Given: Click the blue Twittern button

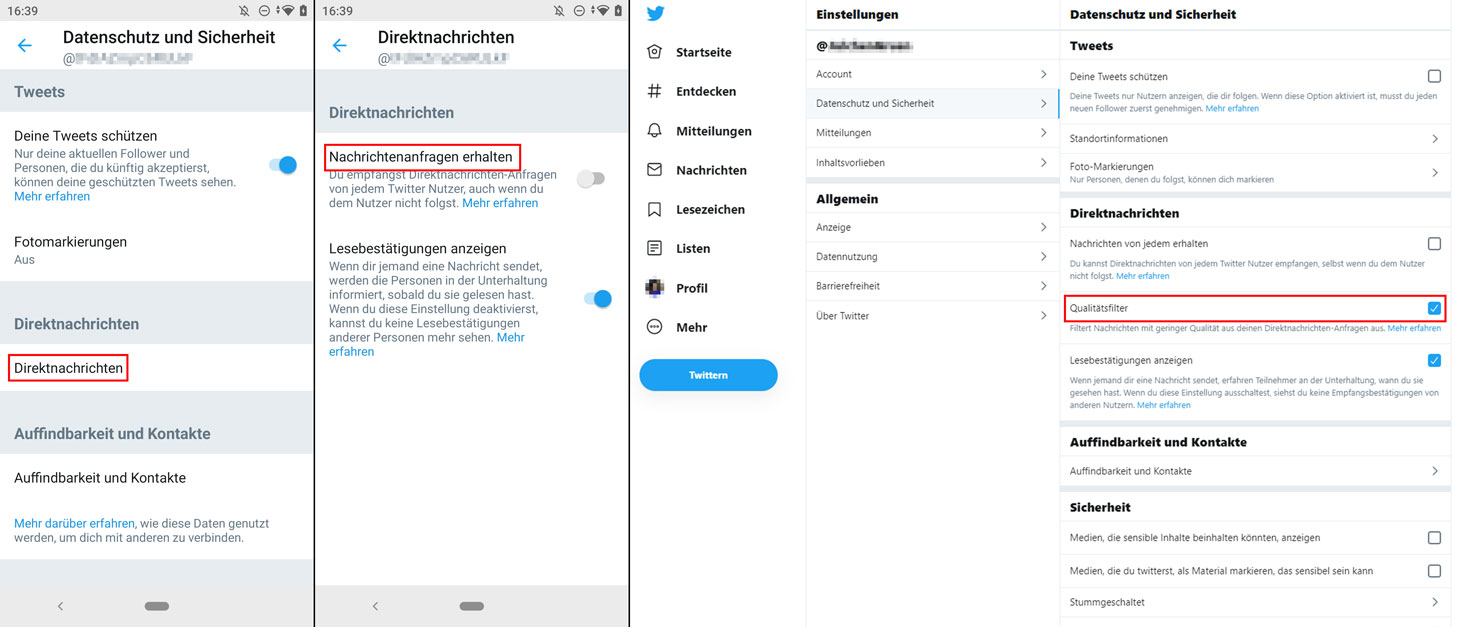Looking at the screenshot, I should pyautogui.click(x=708, y=375).
